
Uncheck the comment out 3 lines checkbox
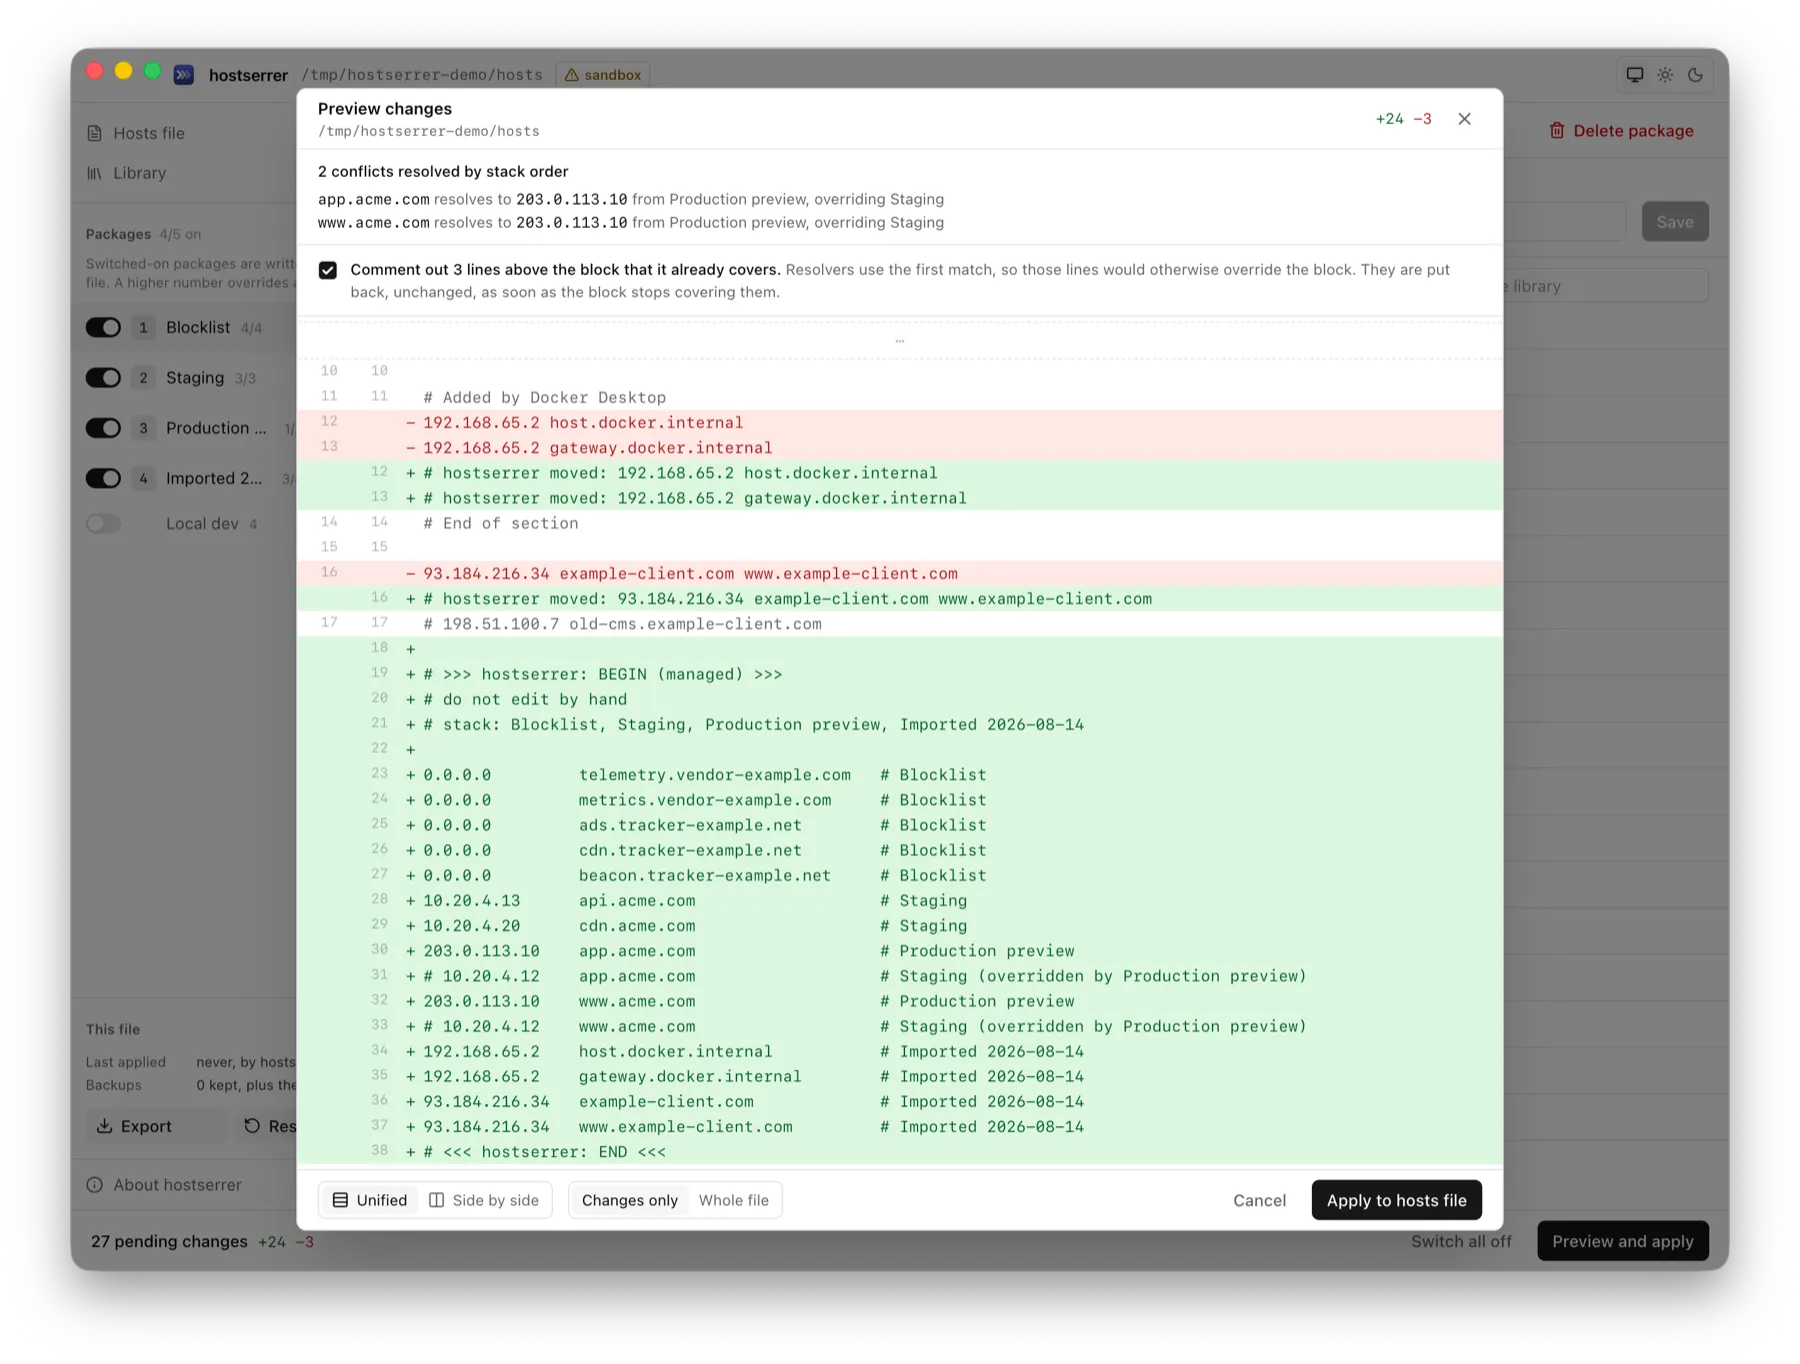[x=328, y=270]
